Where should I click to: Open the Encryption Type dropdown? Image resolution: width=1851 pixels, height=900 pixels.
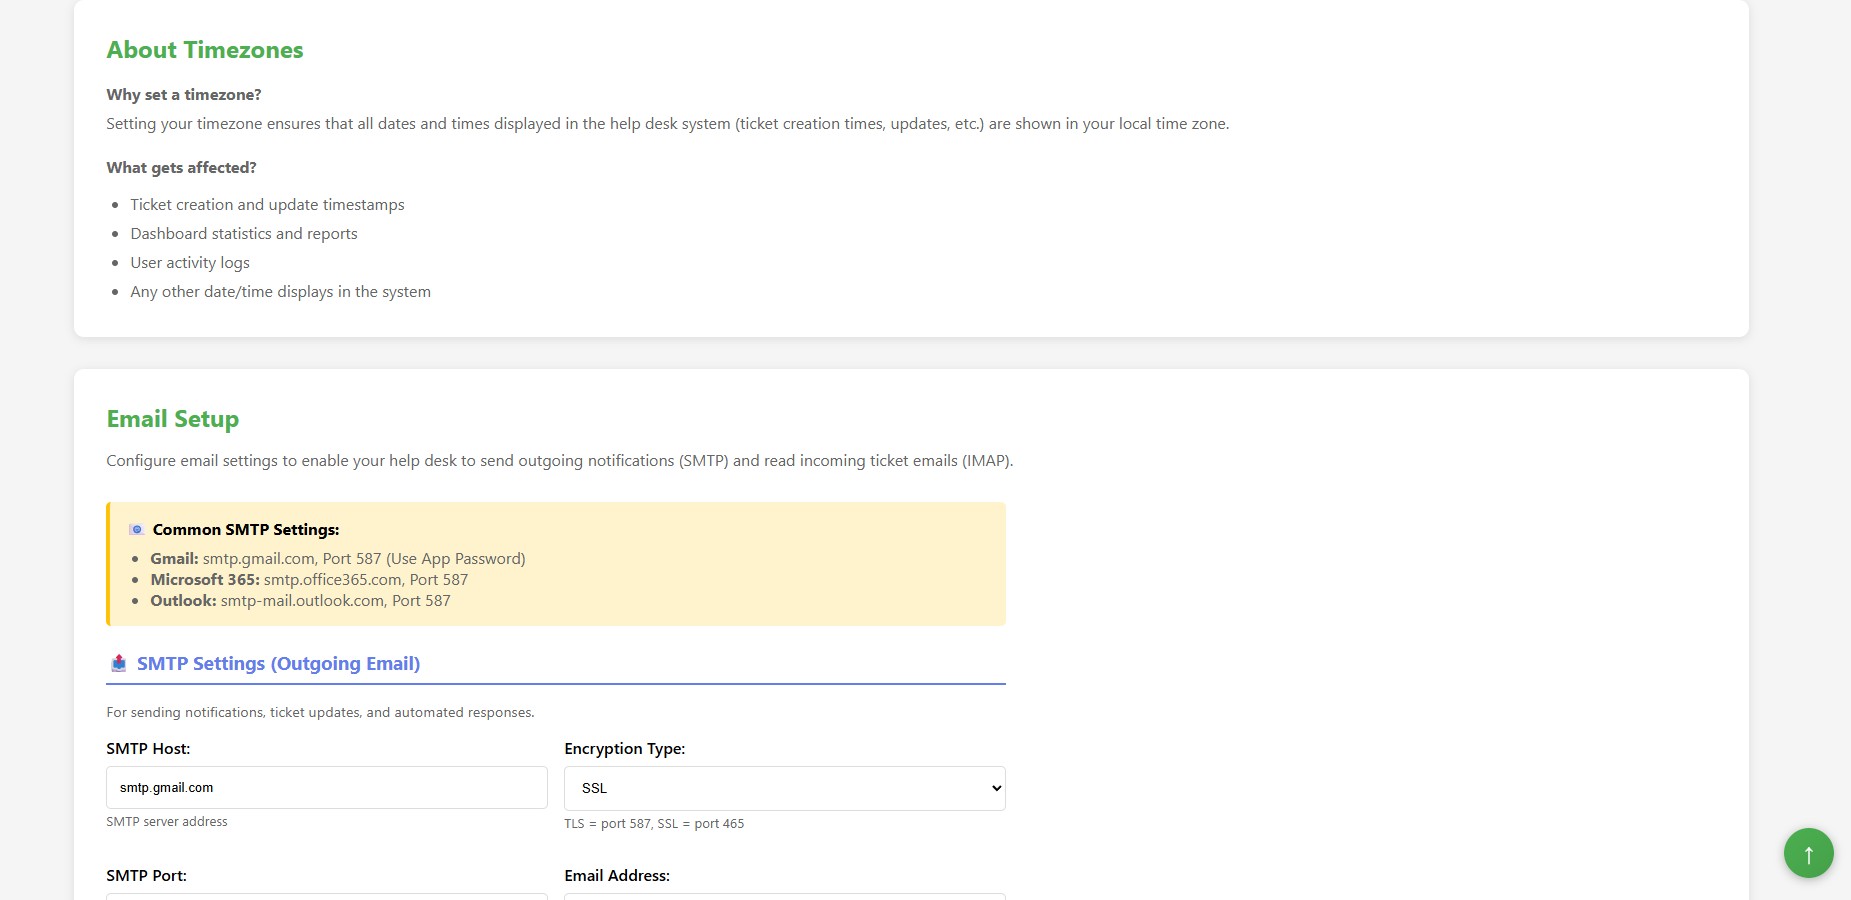point(784,788)
